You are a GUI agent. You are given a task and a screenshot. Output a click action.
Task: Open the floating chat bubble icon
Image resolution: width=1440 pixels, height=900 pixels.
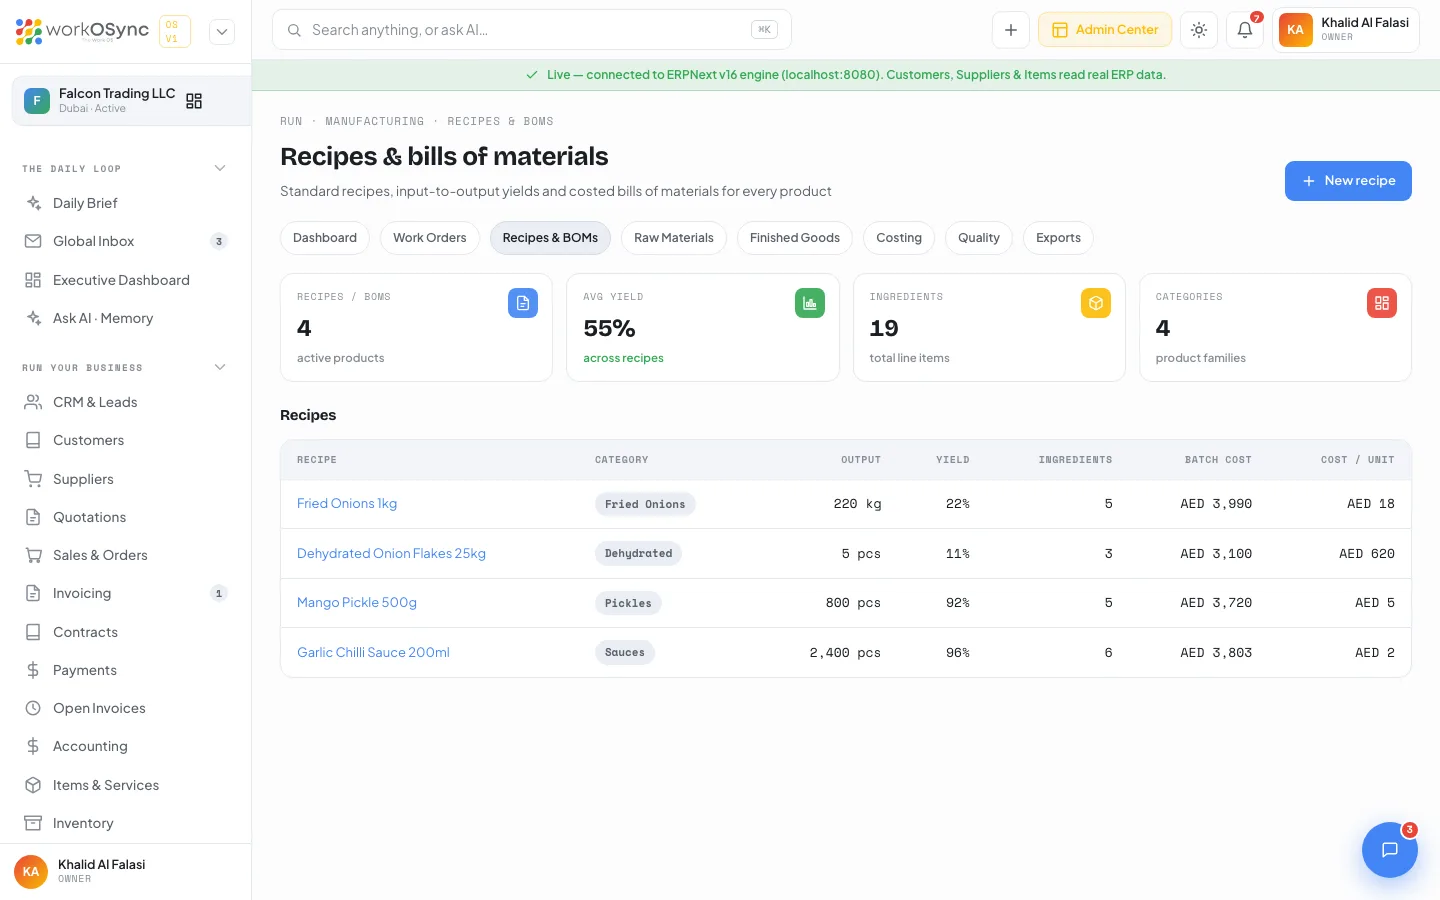click(1390, 850)
